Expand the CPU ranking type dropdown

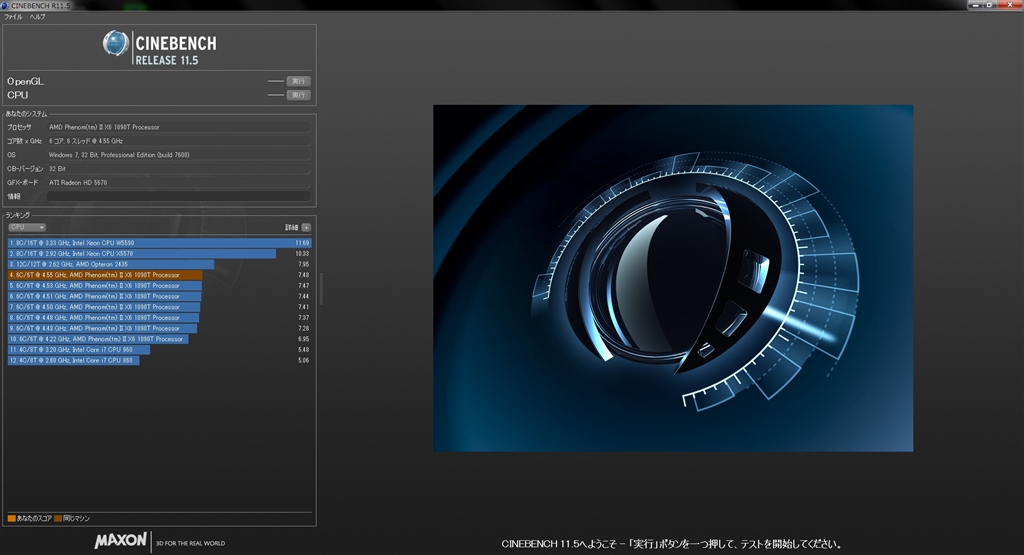[x=27, y=227]
